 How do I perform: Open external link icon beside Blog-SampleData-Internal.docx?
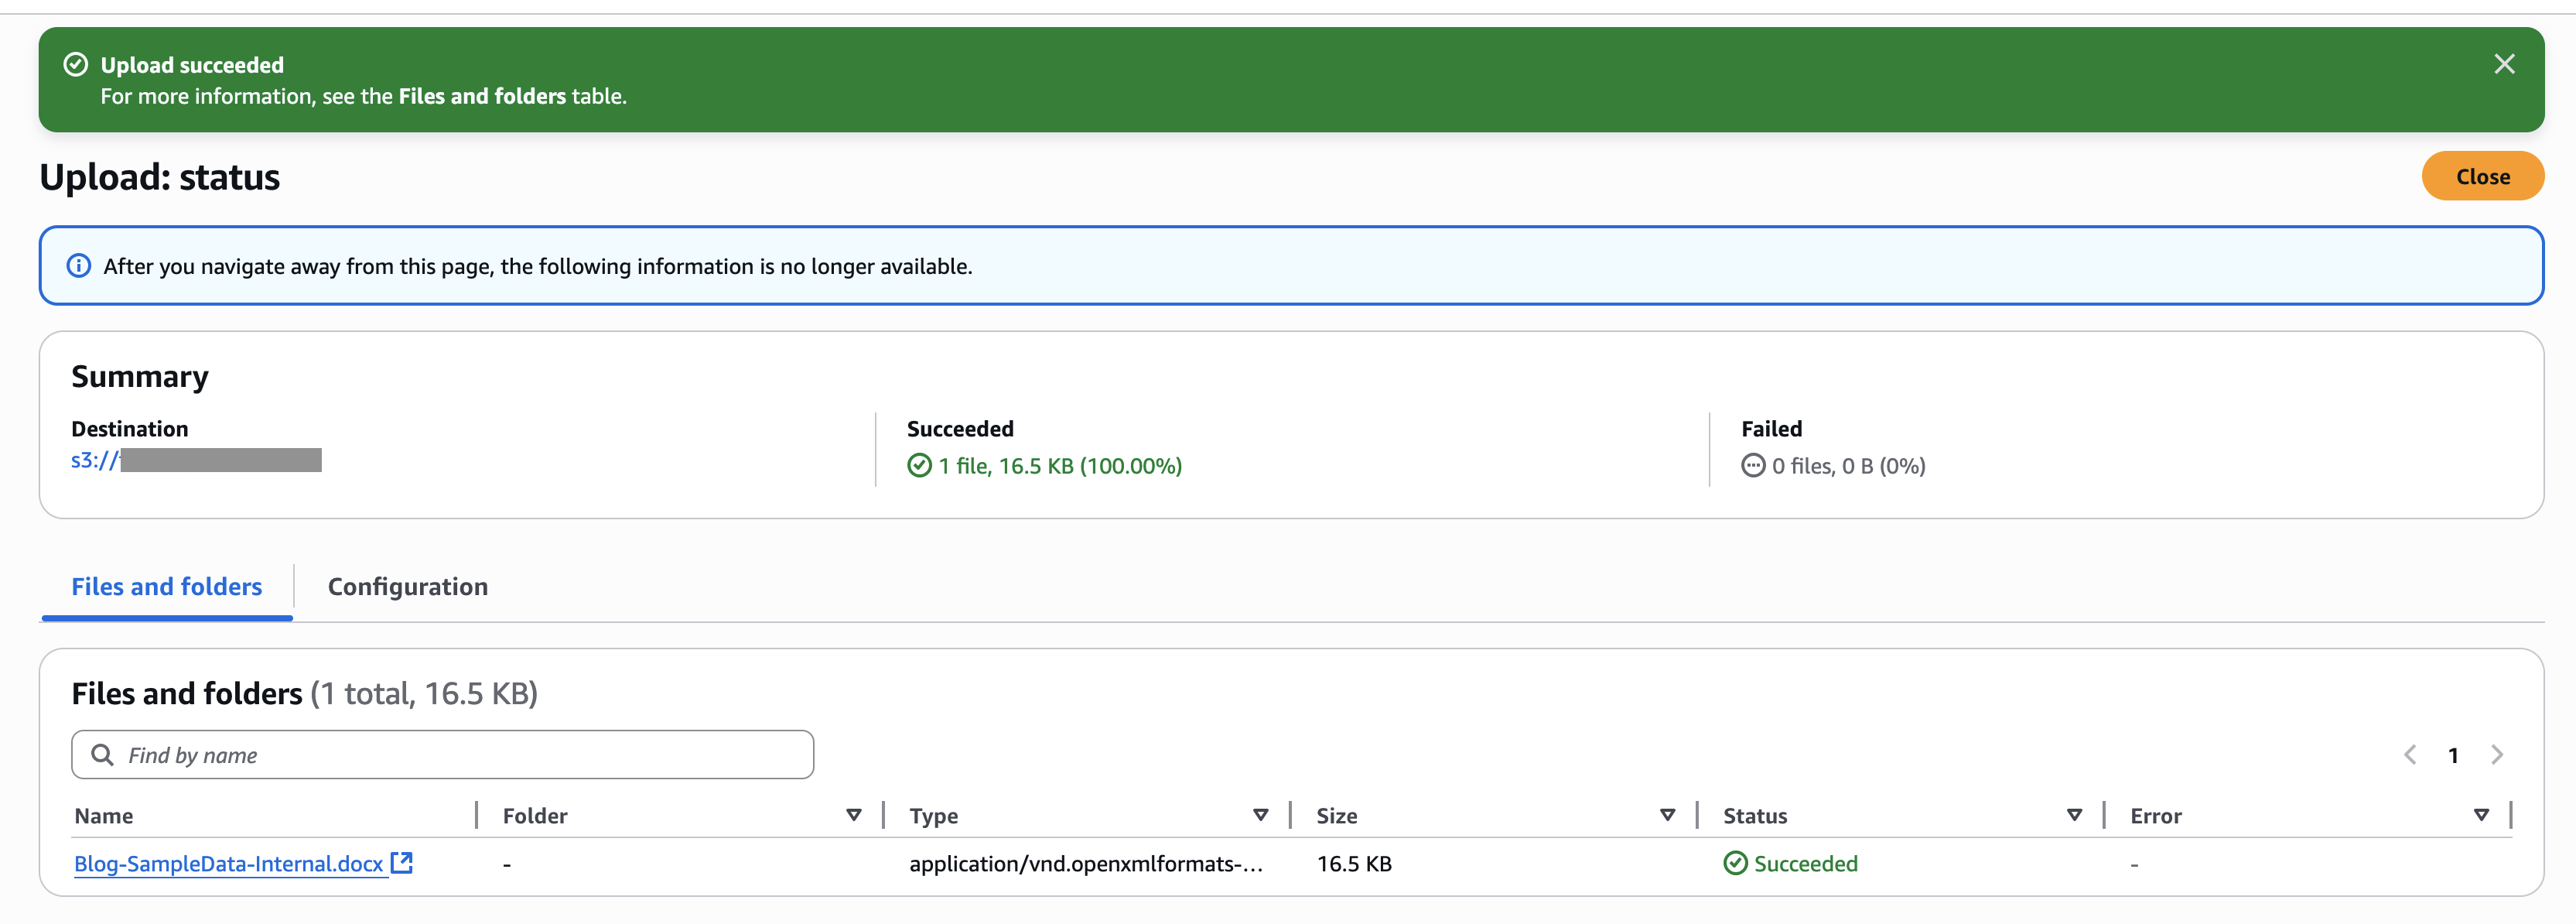(402, 862)
